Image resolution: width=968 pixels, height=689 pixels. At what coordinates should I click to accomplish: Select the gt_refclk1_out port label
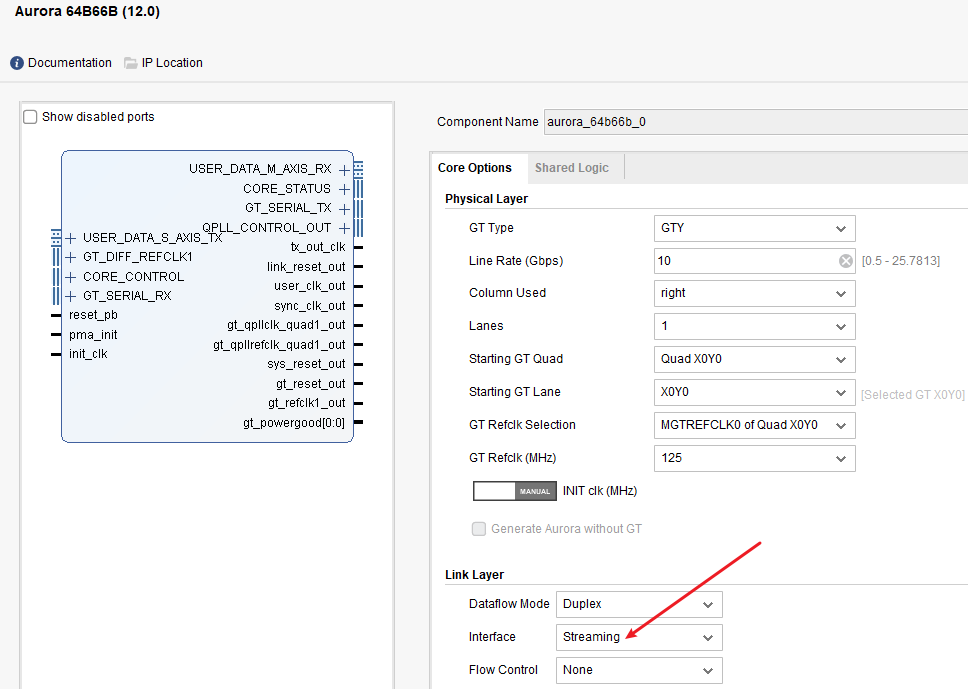[x=307, y=403]
